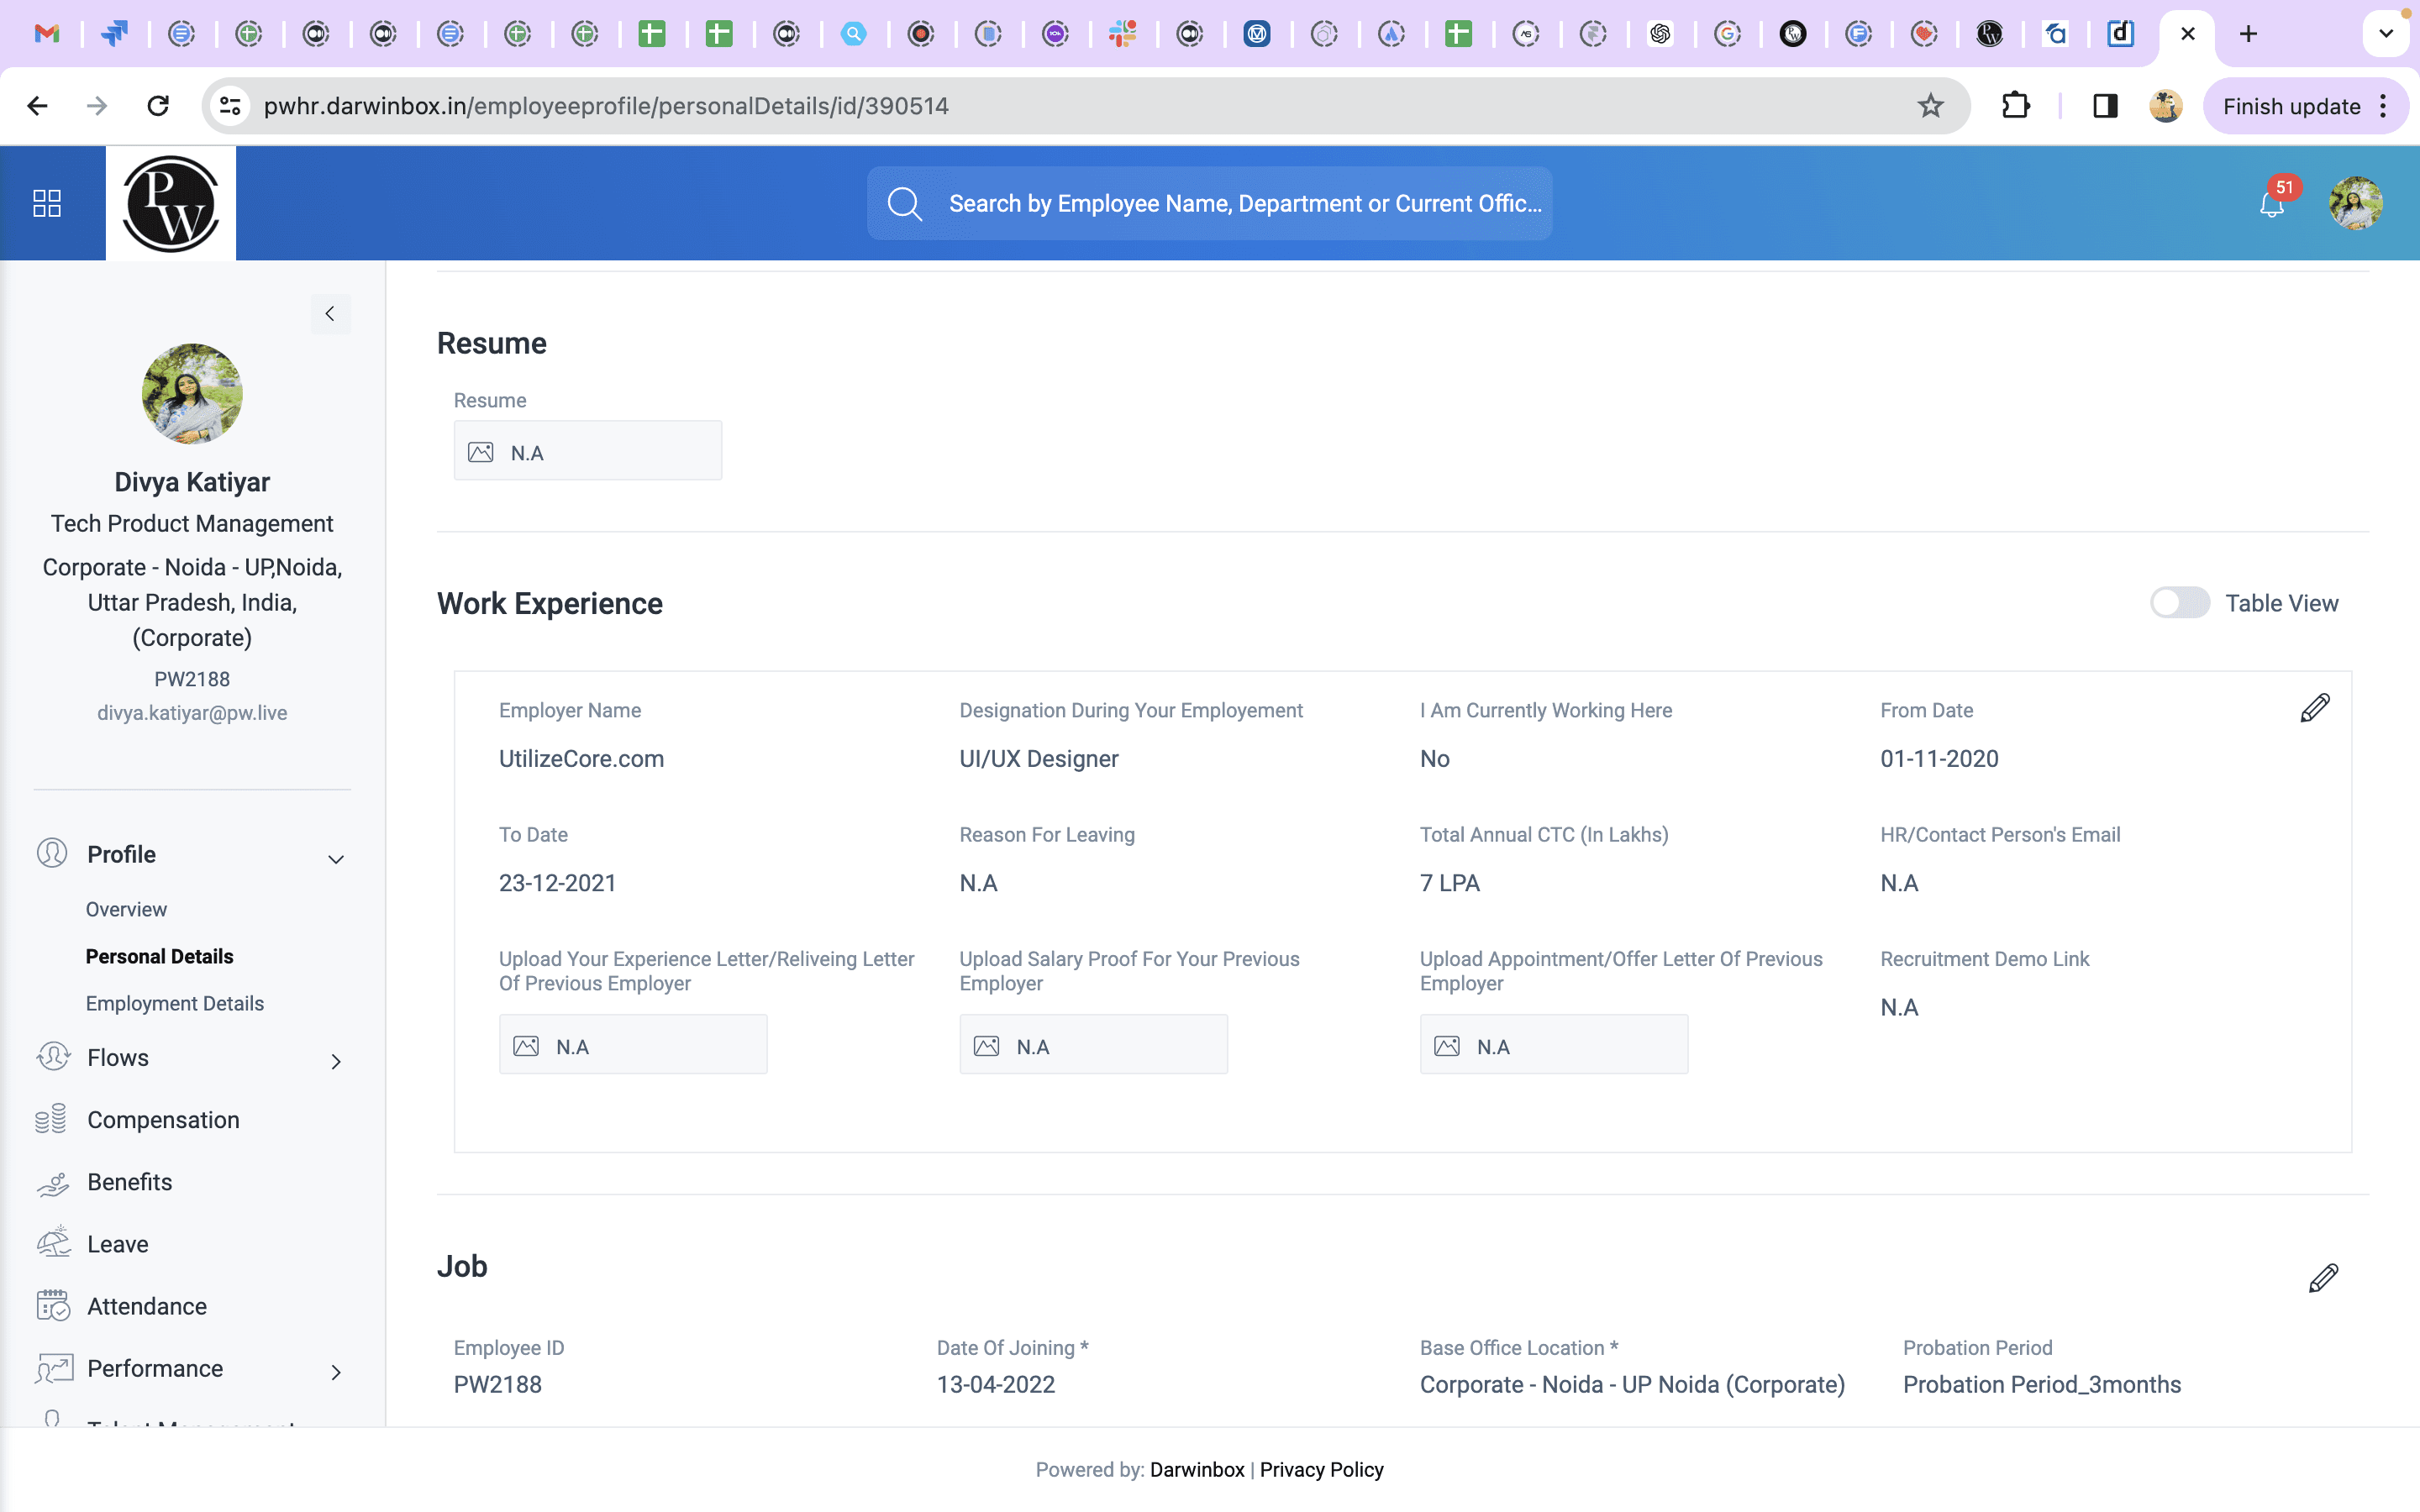Click the Job section edit pencil
The height and width of the screenshot is (1512, 2420).
click(2323, 1278)
